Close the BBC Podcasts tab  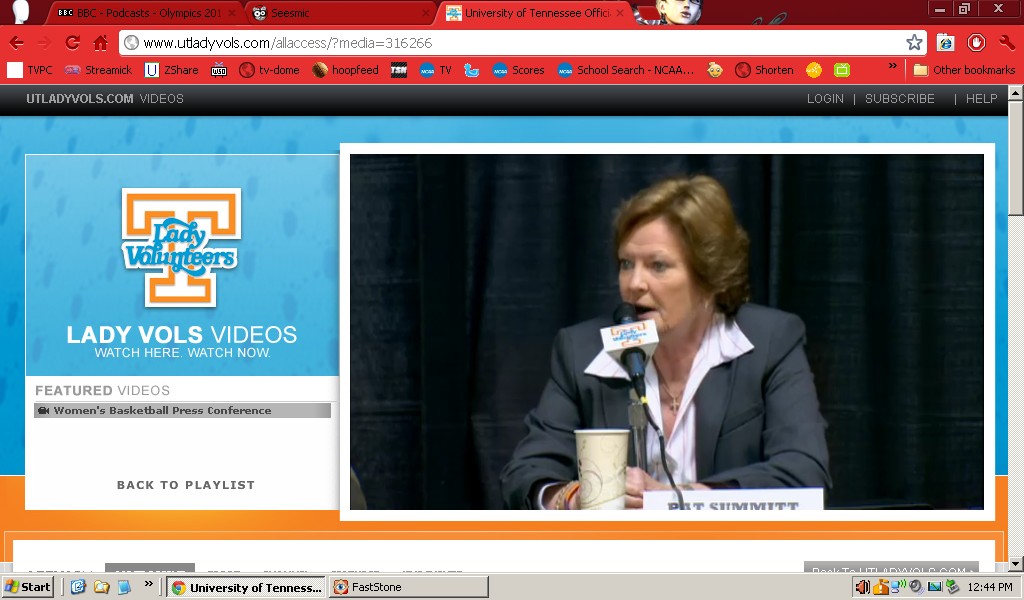(x=231, y=13)
